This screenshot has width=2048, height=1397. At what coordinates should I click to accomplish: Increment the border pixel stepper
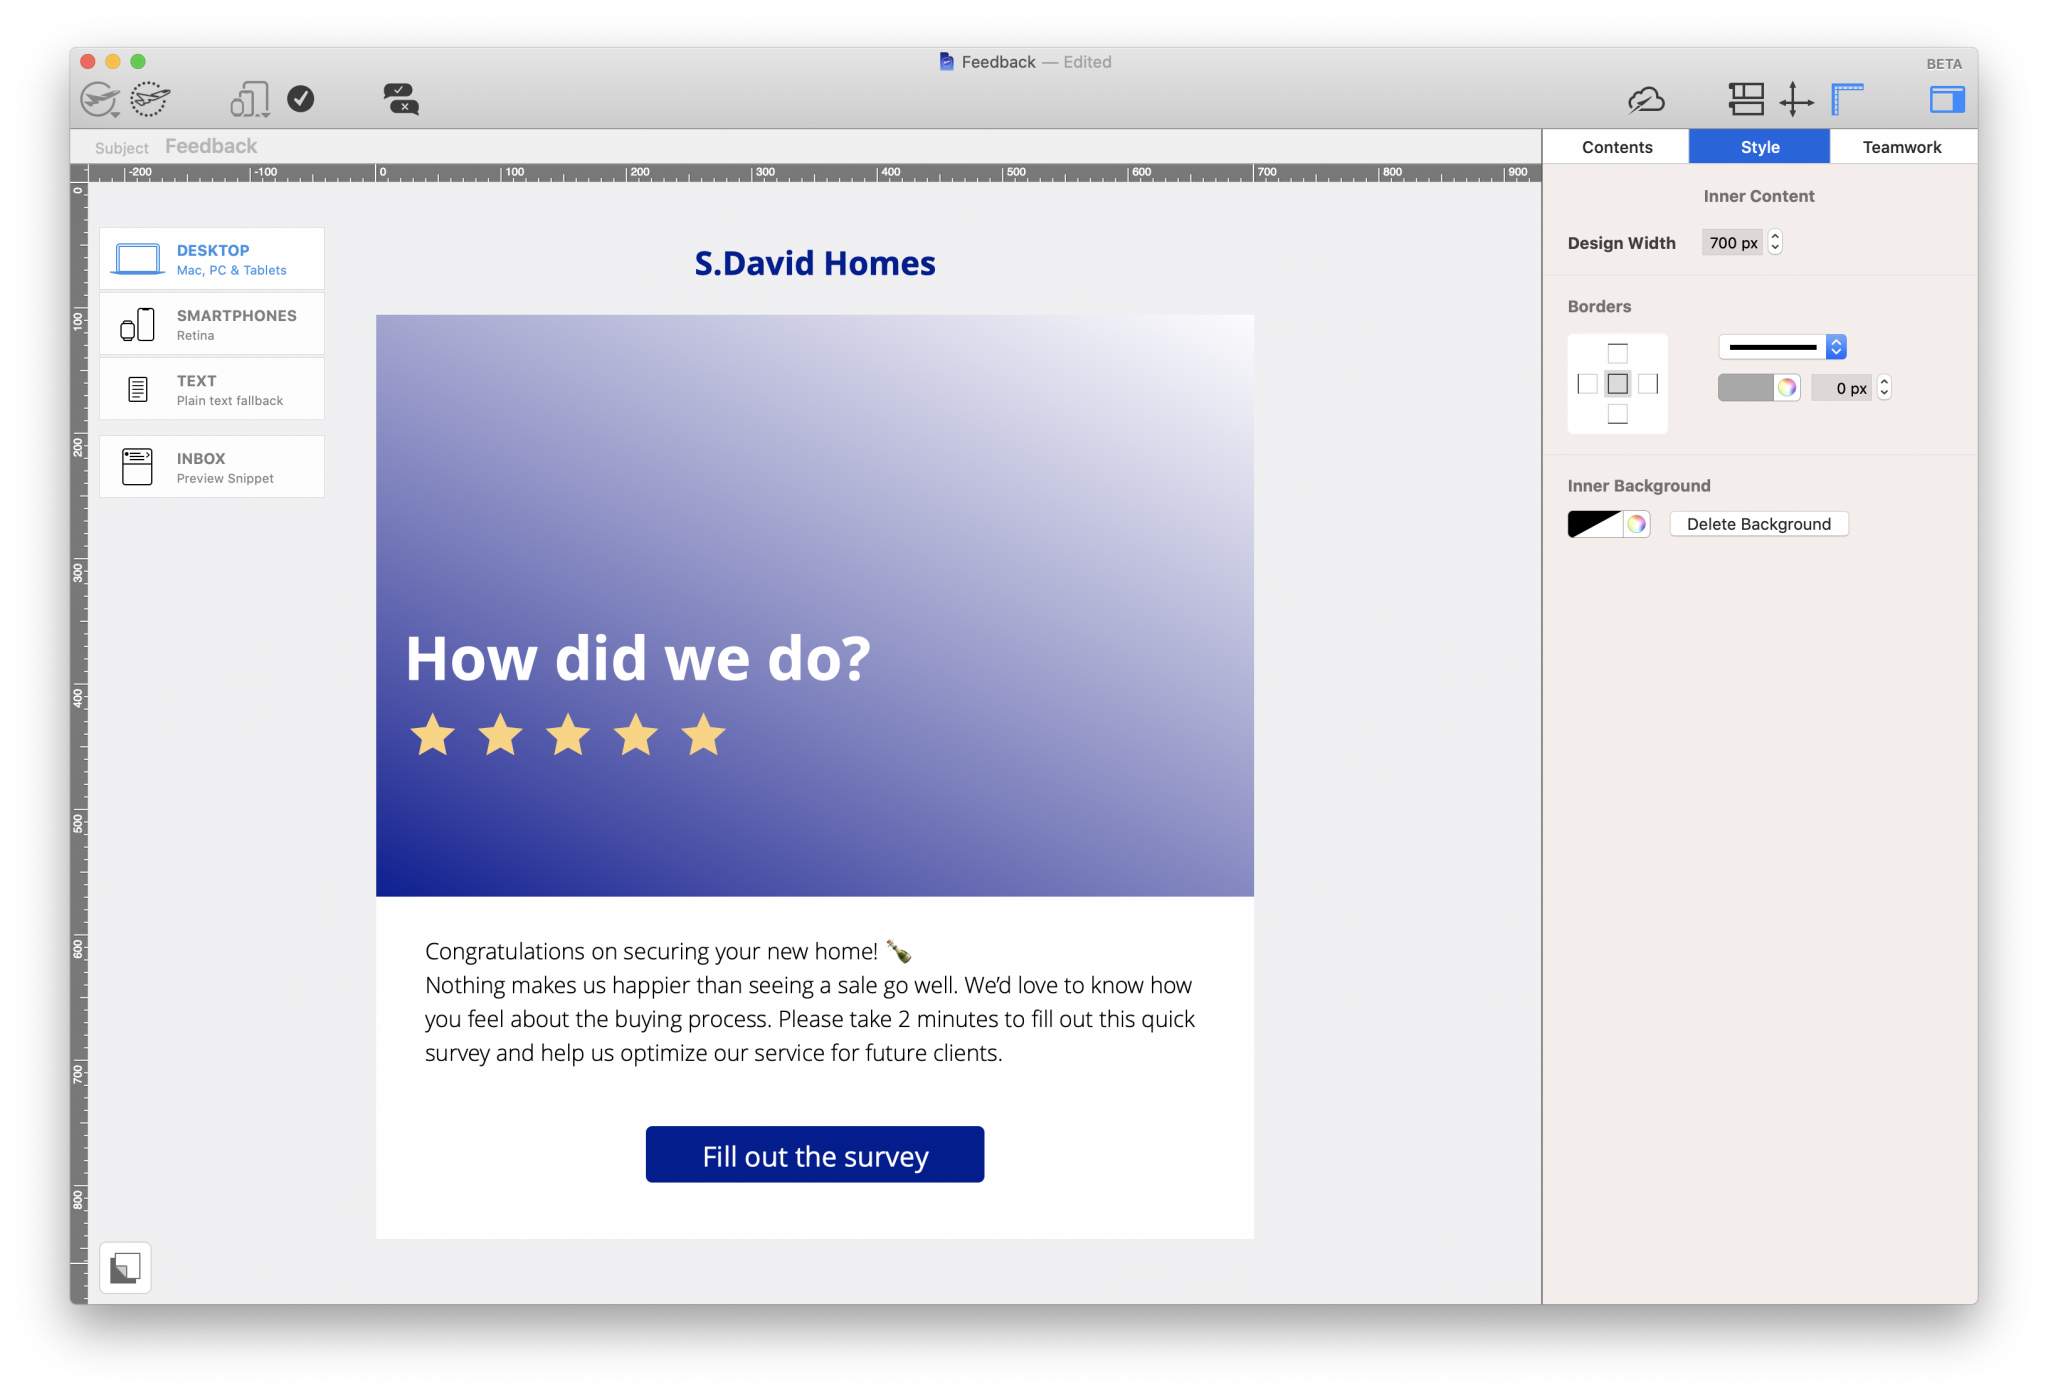coord(1886,381)
